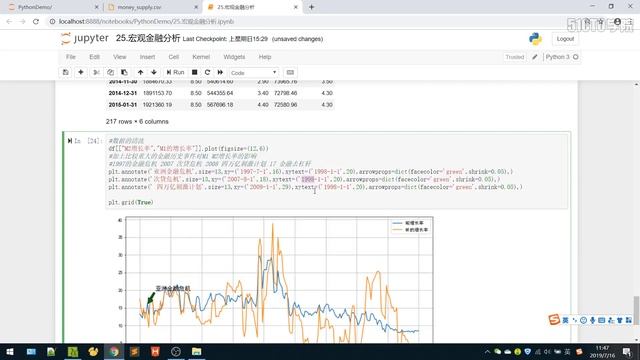Click the plt.grid(True) code line

pos(131,202)
